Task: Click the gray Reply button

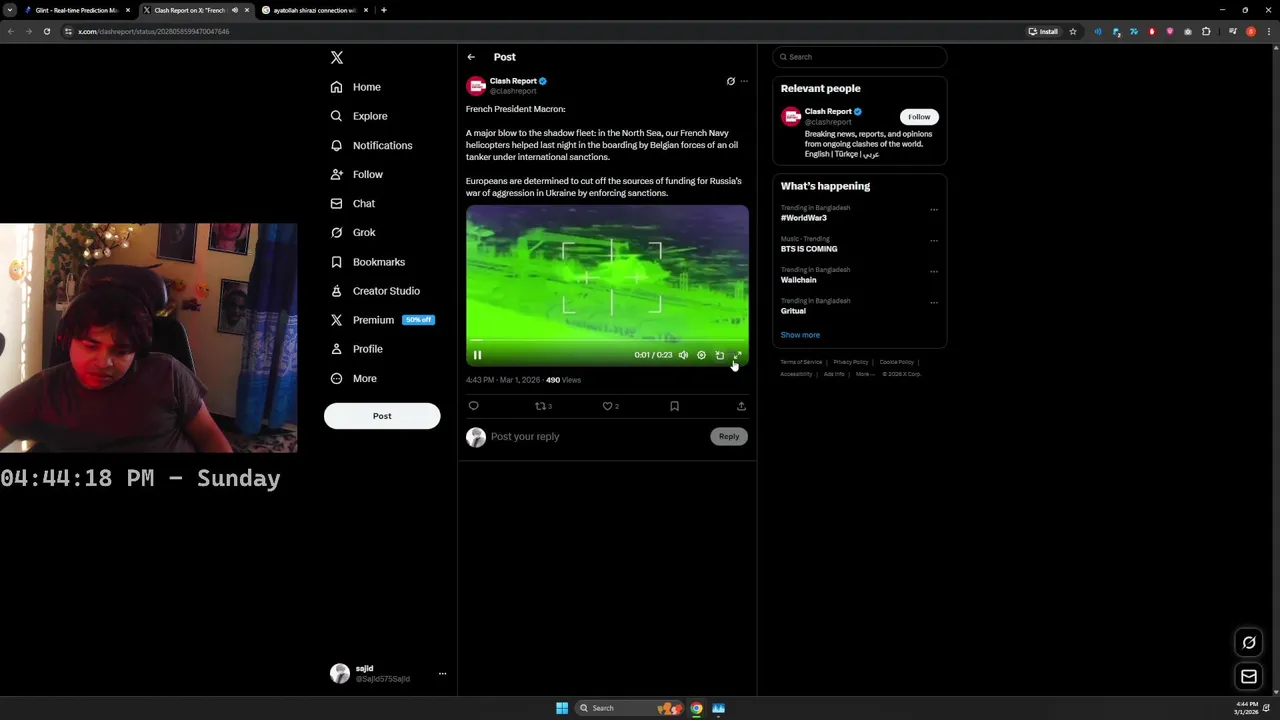Action: point(729,436)
